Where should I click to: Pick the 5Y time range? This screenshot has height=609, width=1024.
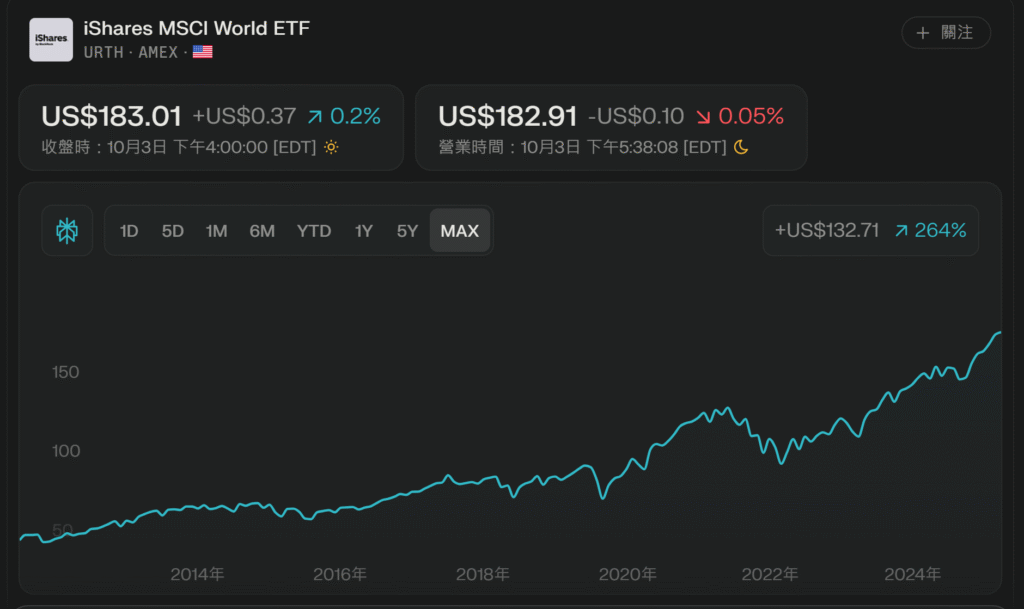tap(407, 231)
